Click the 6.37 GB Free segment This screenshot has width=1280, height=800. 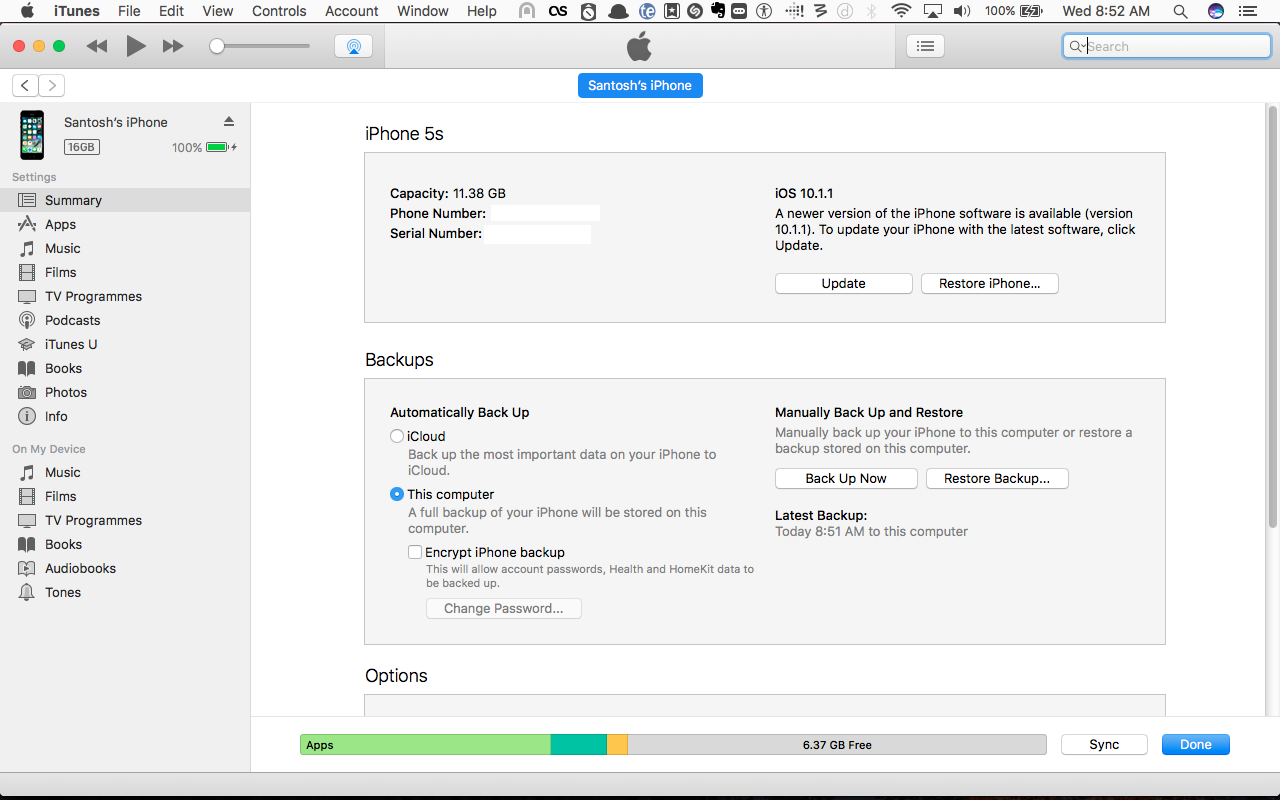tap(837, 744)
